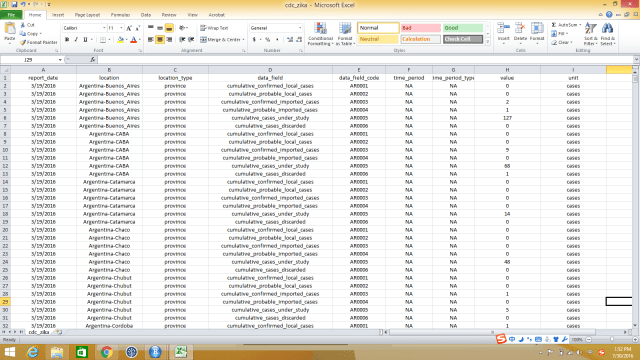640x360 pixels.
Task: Open the Conditional Formatting dropdown
Action: coord(320,34)
